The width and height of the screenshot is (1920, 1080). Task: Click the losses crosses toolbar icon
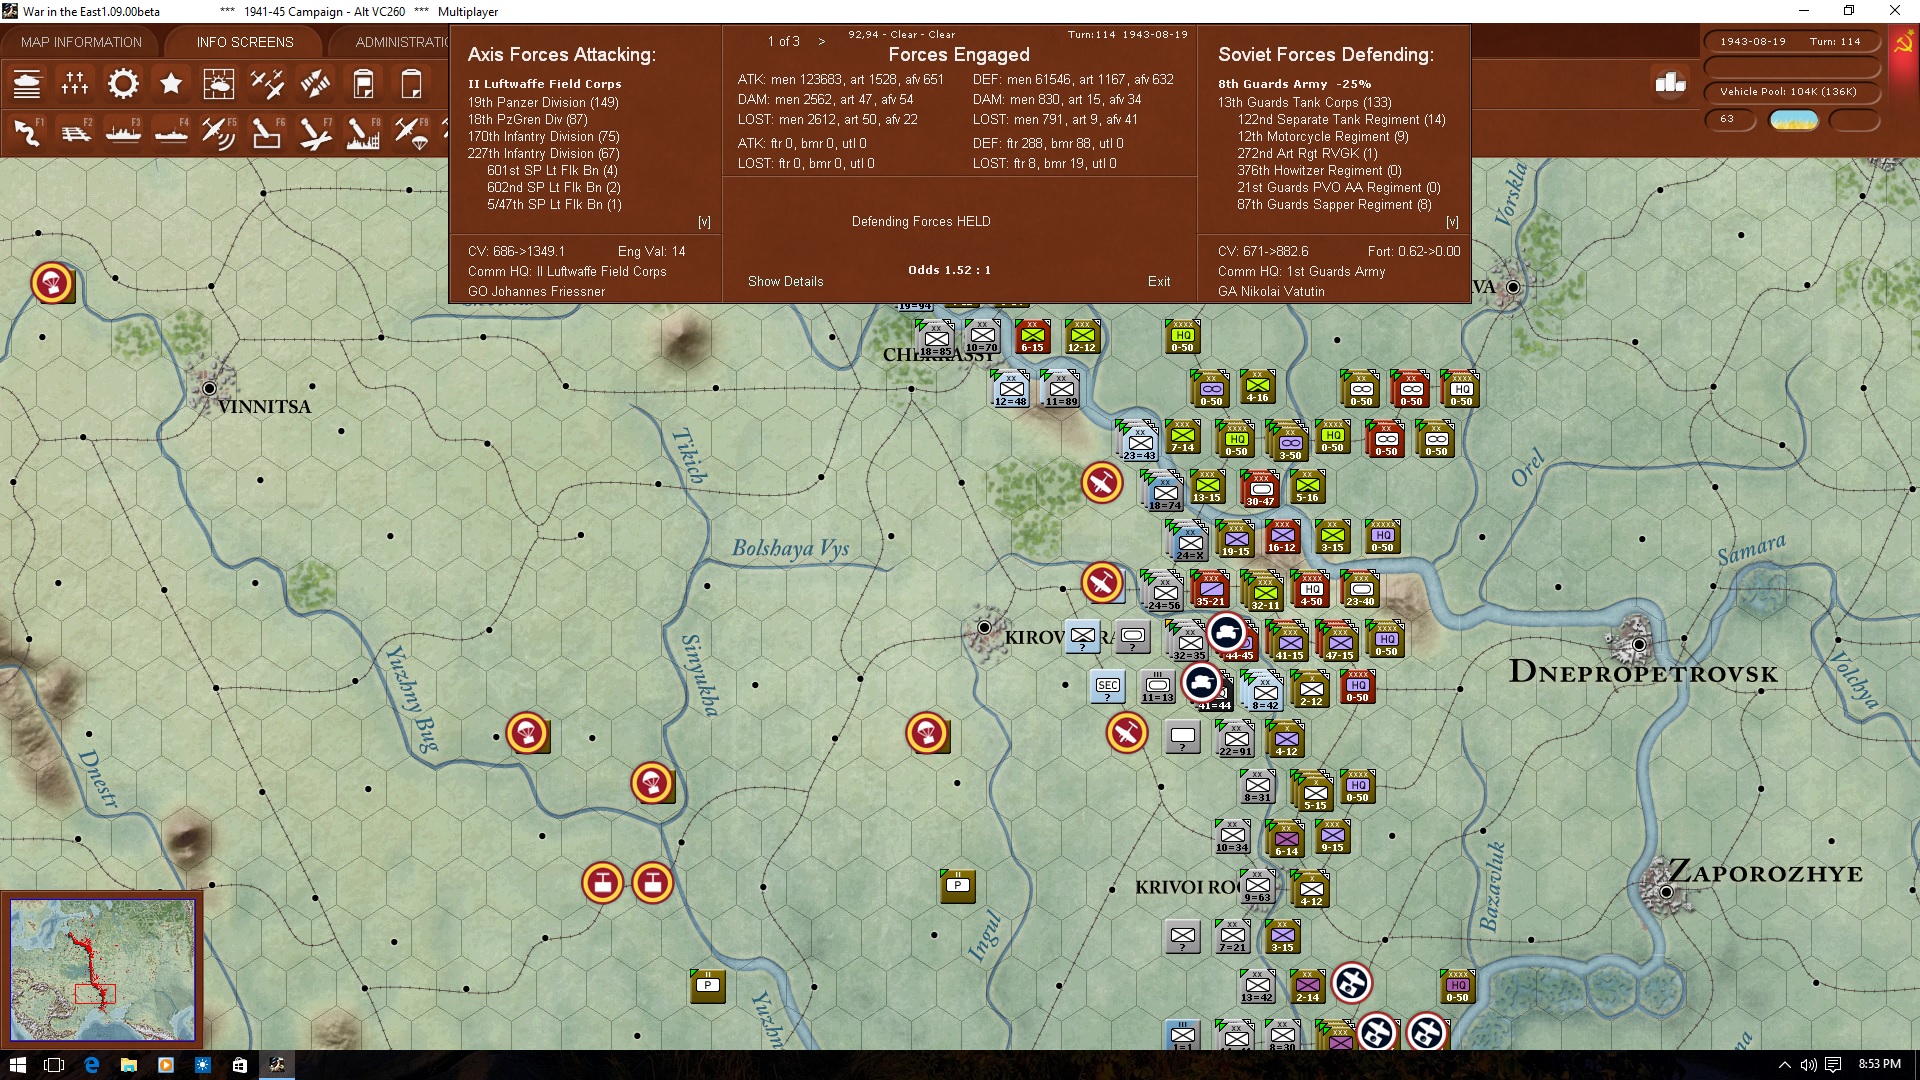pos(75,84)
